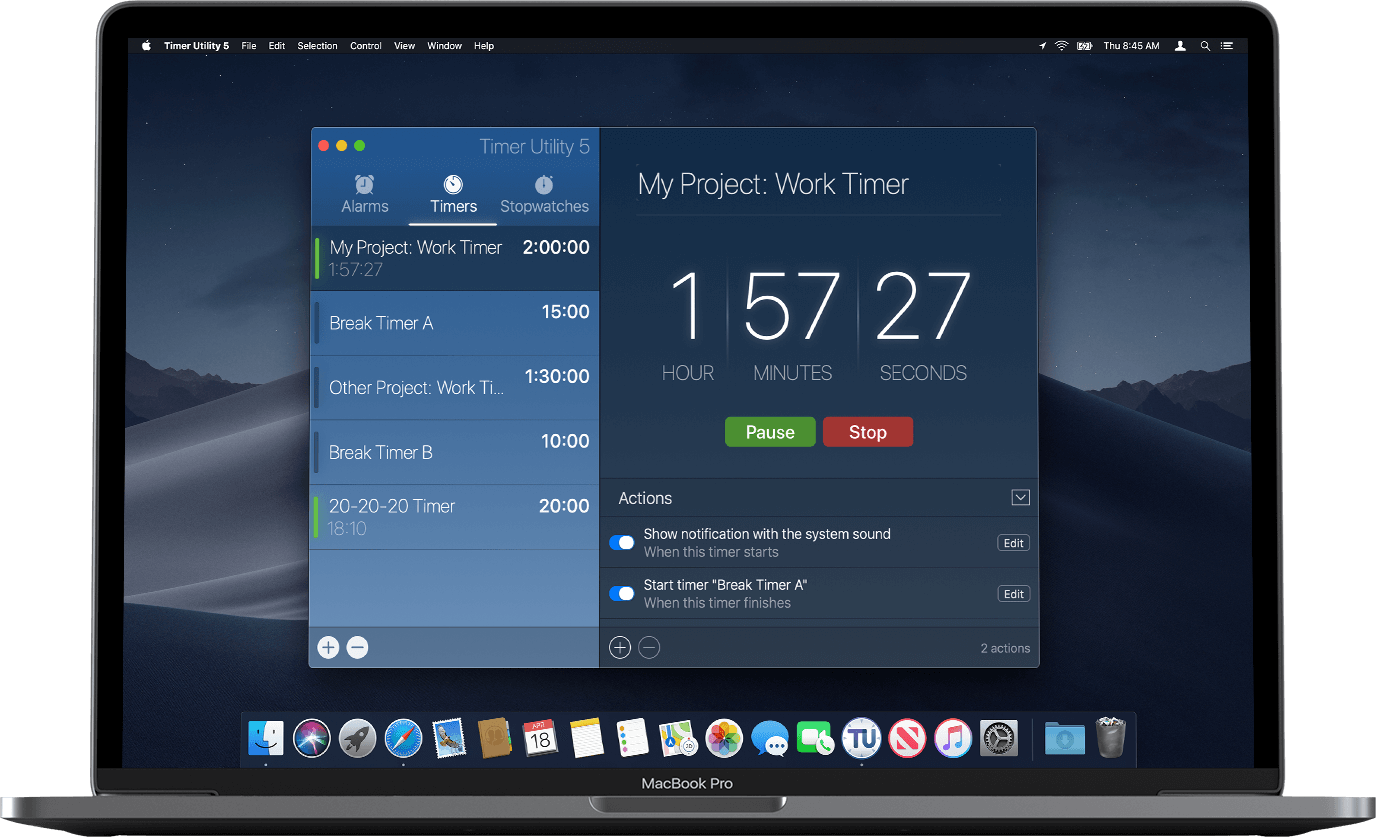Open the user account menu icon
The width and height of the screenshot is (1376, 837).
[x=1181, y=46]
